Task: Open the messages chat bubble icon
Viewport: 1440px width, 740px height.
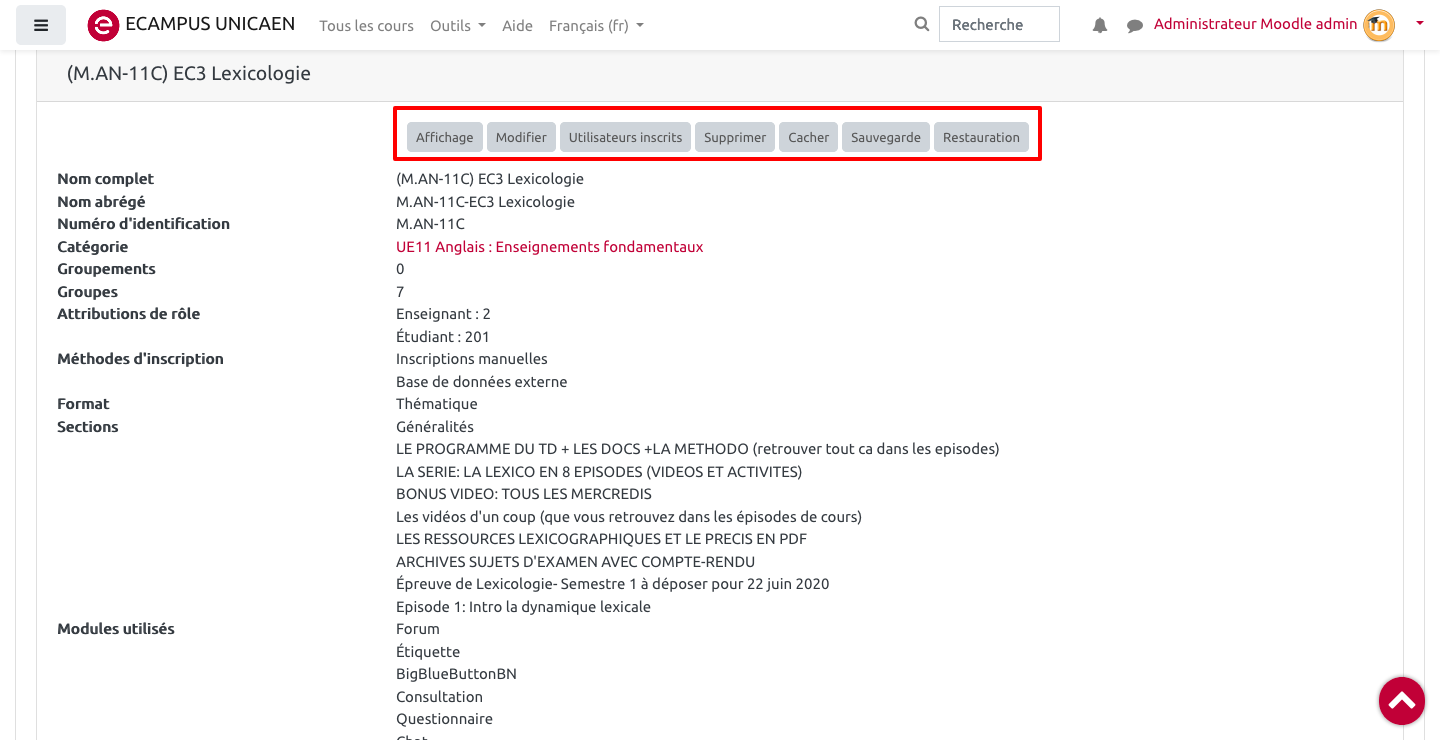Action: tap(1135, 26)
